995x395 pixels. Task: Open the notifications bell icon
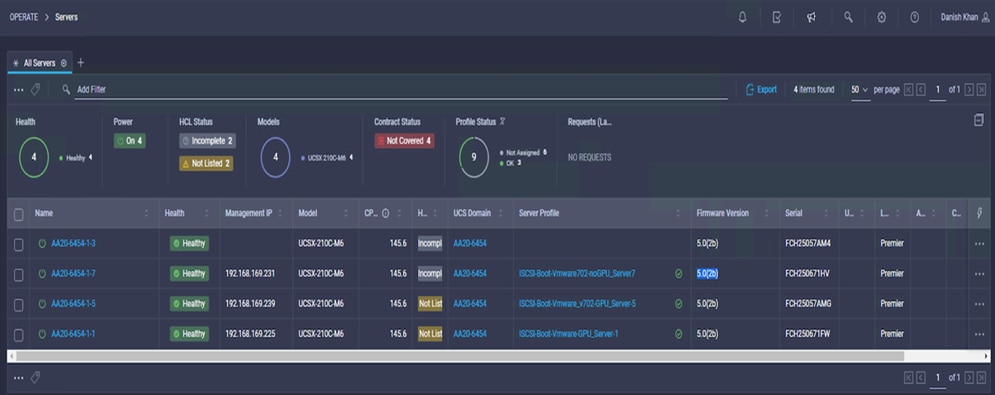point(742,18)
